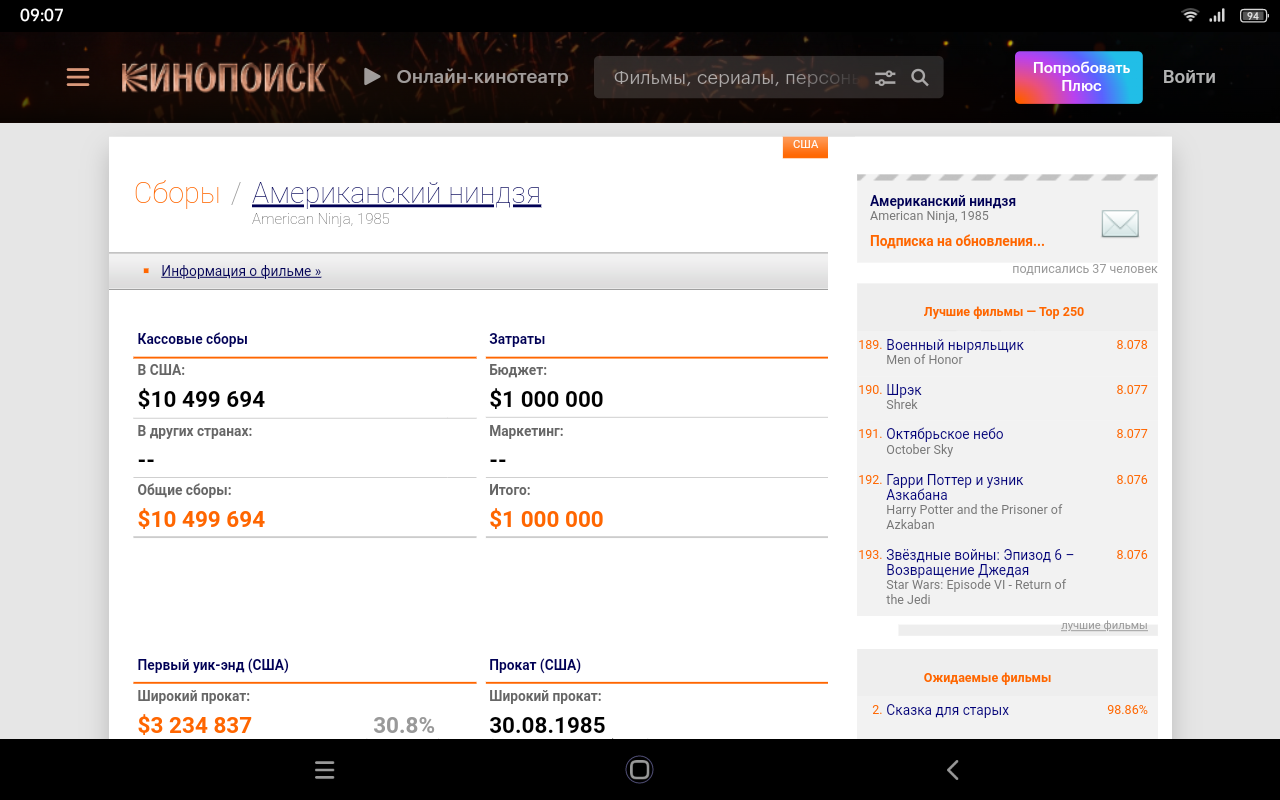
Task: Click the США orange tab label
Action: click(805, 146)
